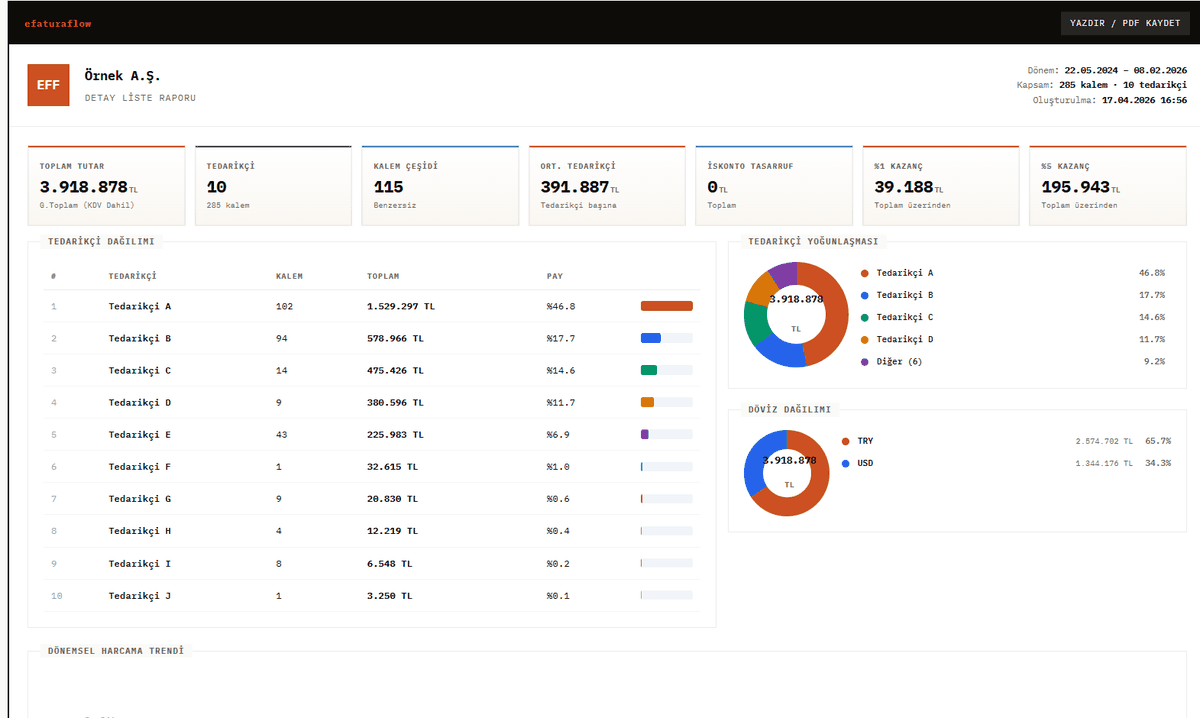Click the %1 KAZANÇ 39.188 card
Screen dimensions: 1200x718
click(x=941, y=186)
